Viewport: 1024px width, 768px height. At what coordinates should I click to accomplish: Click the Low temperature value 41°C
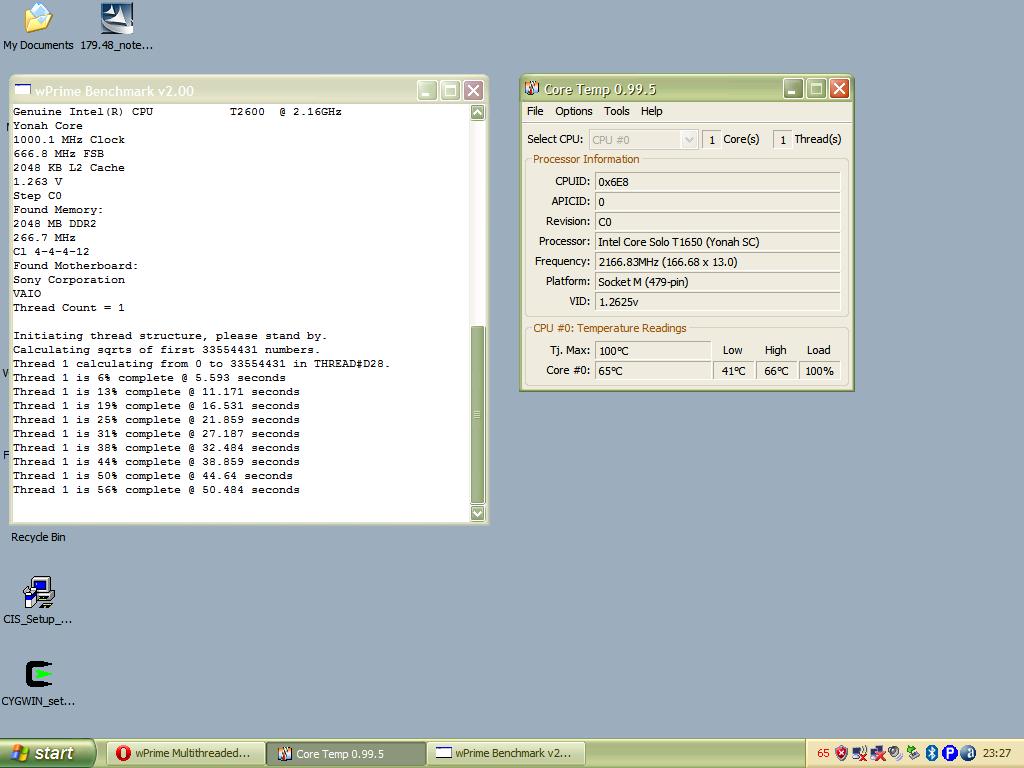pyautogui.click(x=733, y=371)
